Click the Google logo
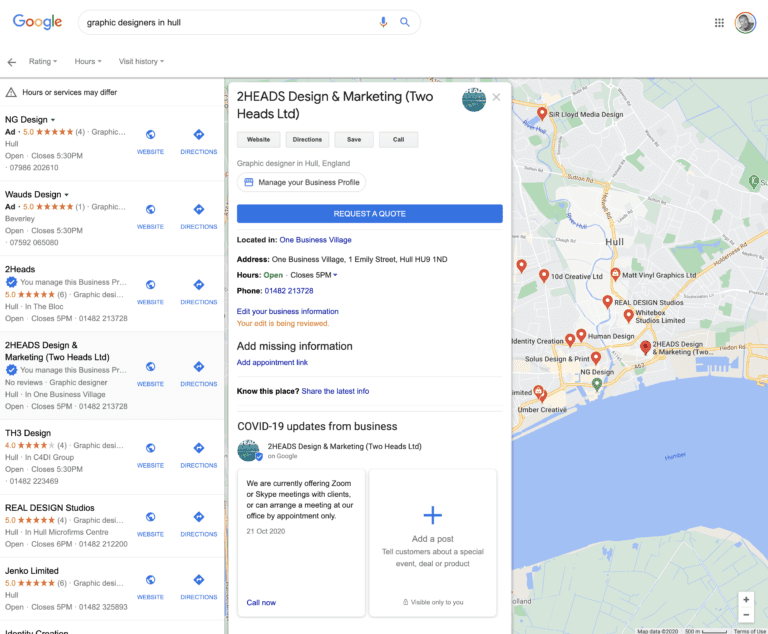This screenshot has width=768, height=634. [x=37, y=22]
